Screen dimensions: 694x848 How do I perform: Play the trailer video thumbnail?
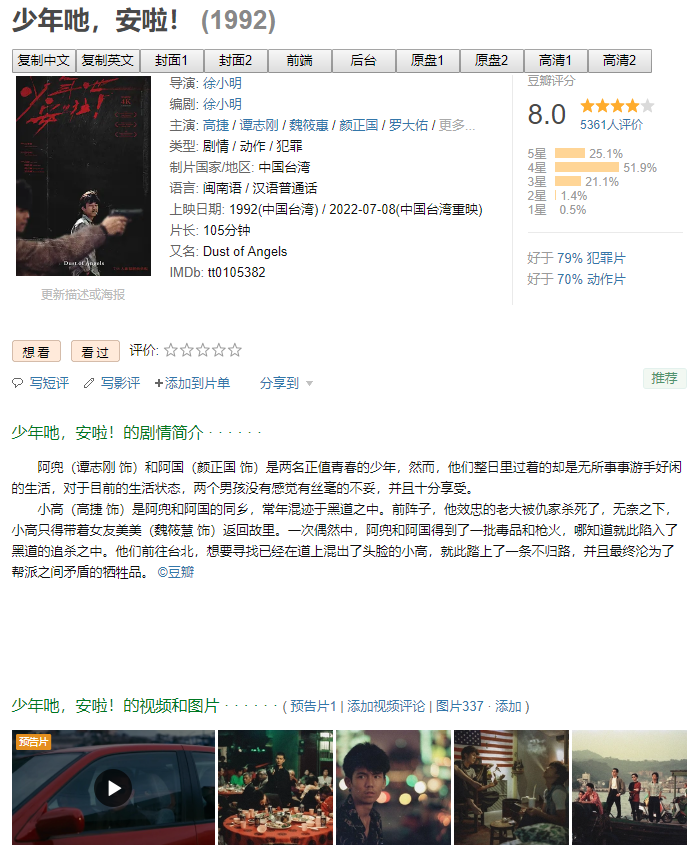click(113, 787)
